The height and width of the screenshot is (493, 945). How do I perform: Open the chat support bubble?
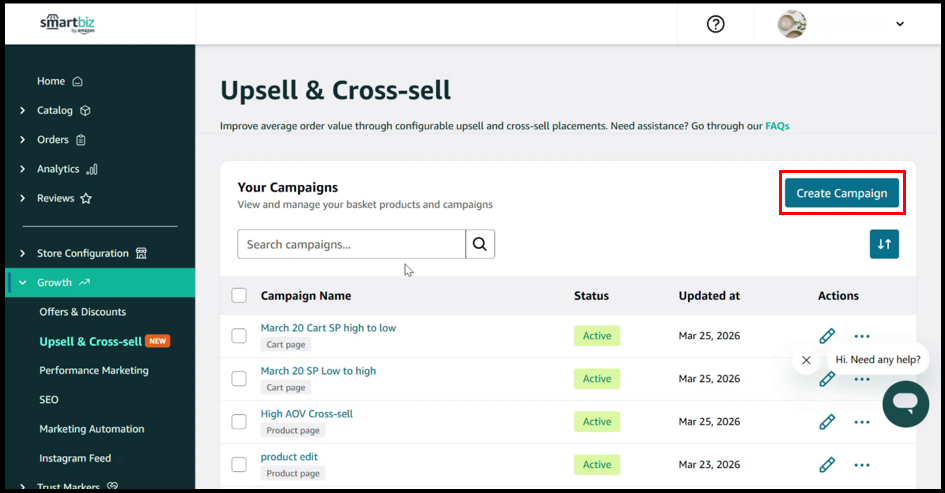pos(905,403)
